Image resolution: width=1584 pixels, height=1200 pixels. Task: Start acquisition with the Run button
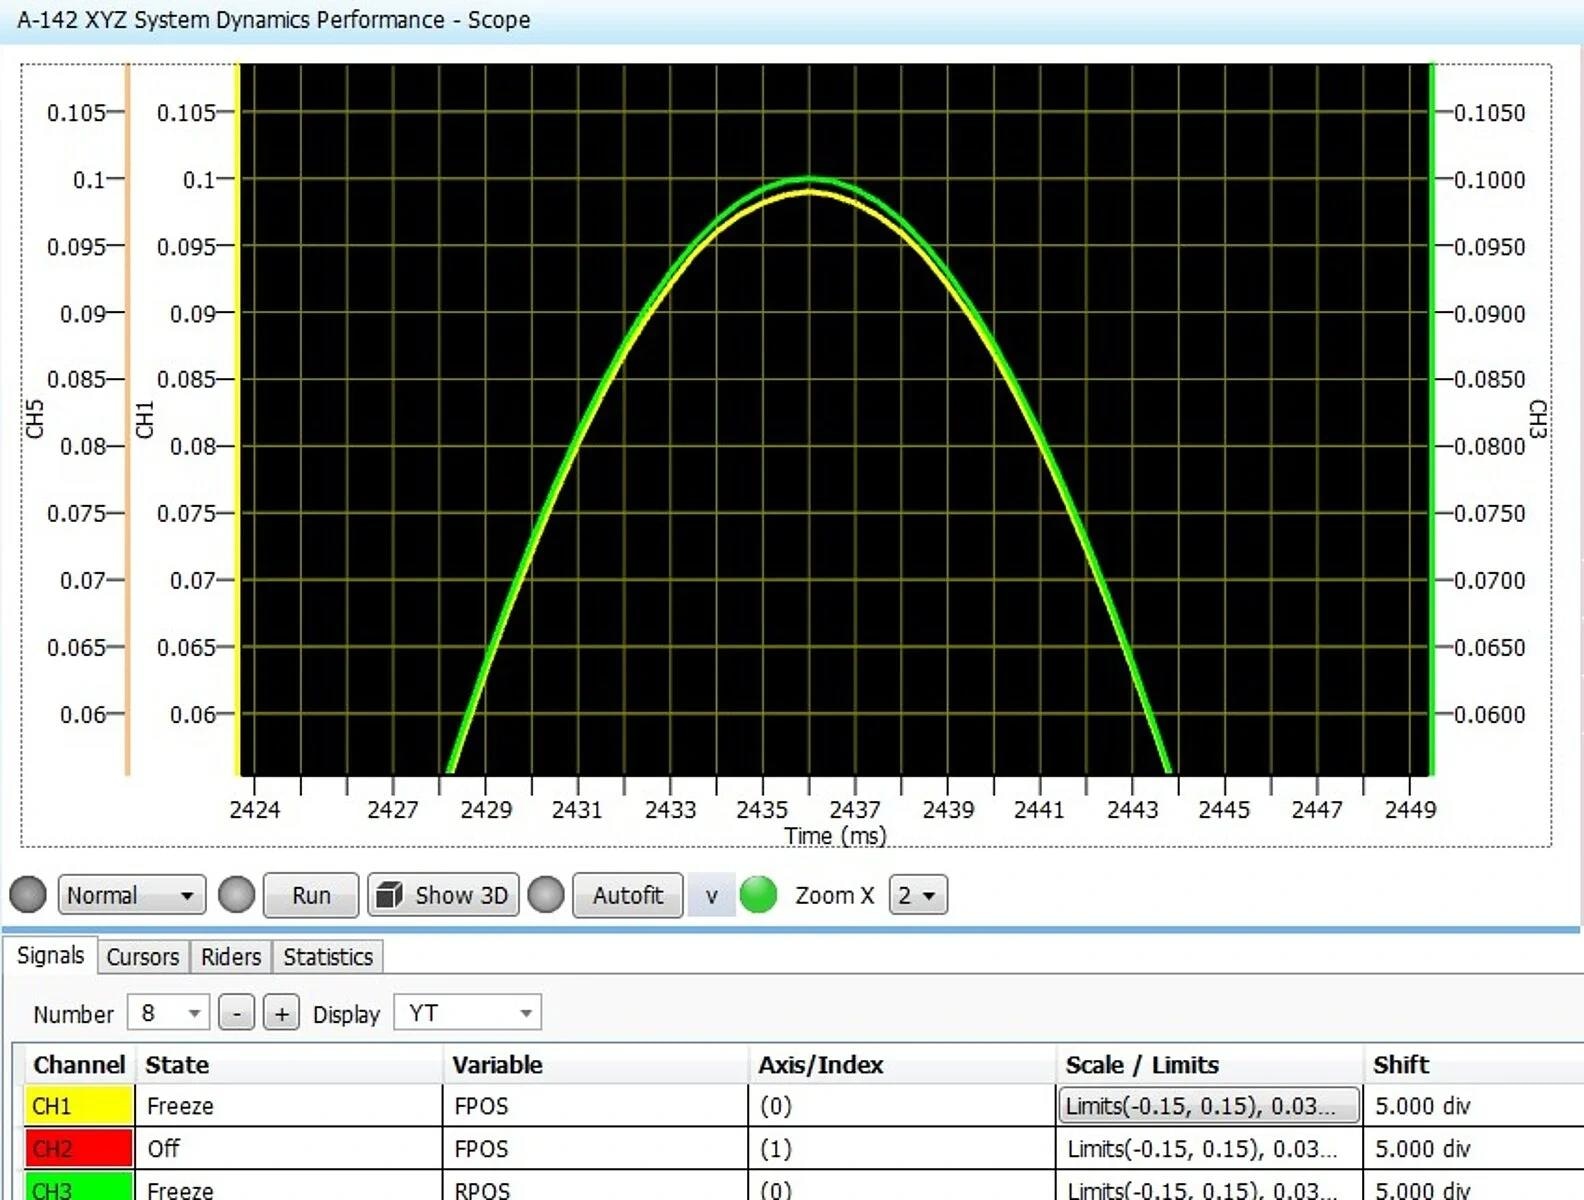pos(311,895)
